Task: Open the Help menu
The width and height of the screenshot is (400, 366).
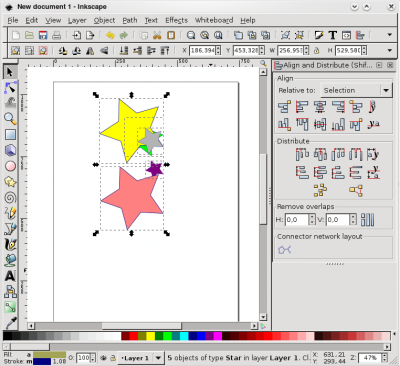Action: pos(248,20)
